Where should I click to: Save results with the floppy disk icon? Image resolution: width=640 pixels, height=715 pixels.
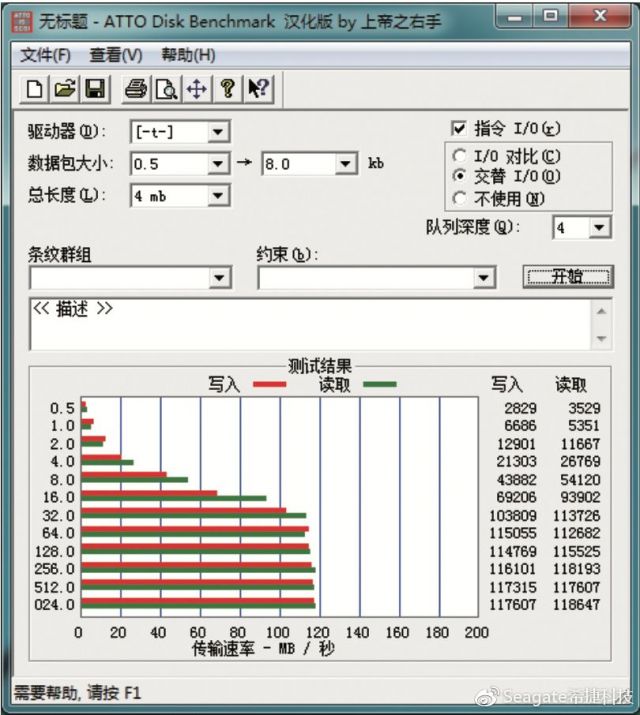[95, 89]
